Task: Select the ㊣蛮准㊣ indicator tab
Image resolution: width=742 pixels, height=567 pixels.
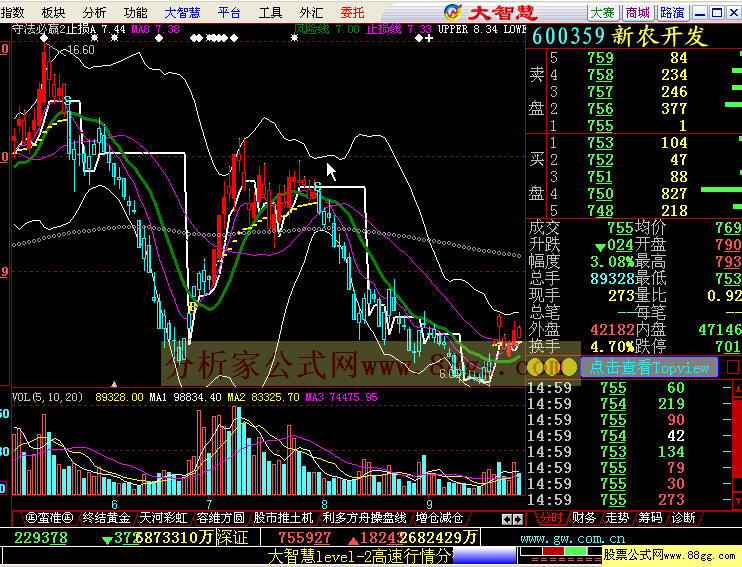Action: point(49,518)
